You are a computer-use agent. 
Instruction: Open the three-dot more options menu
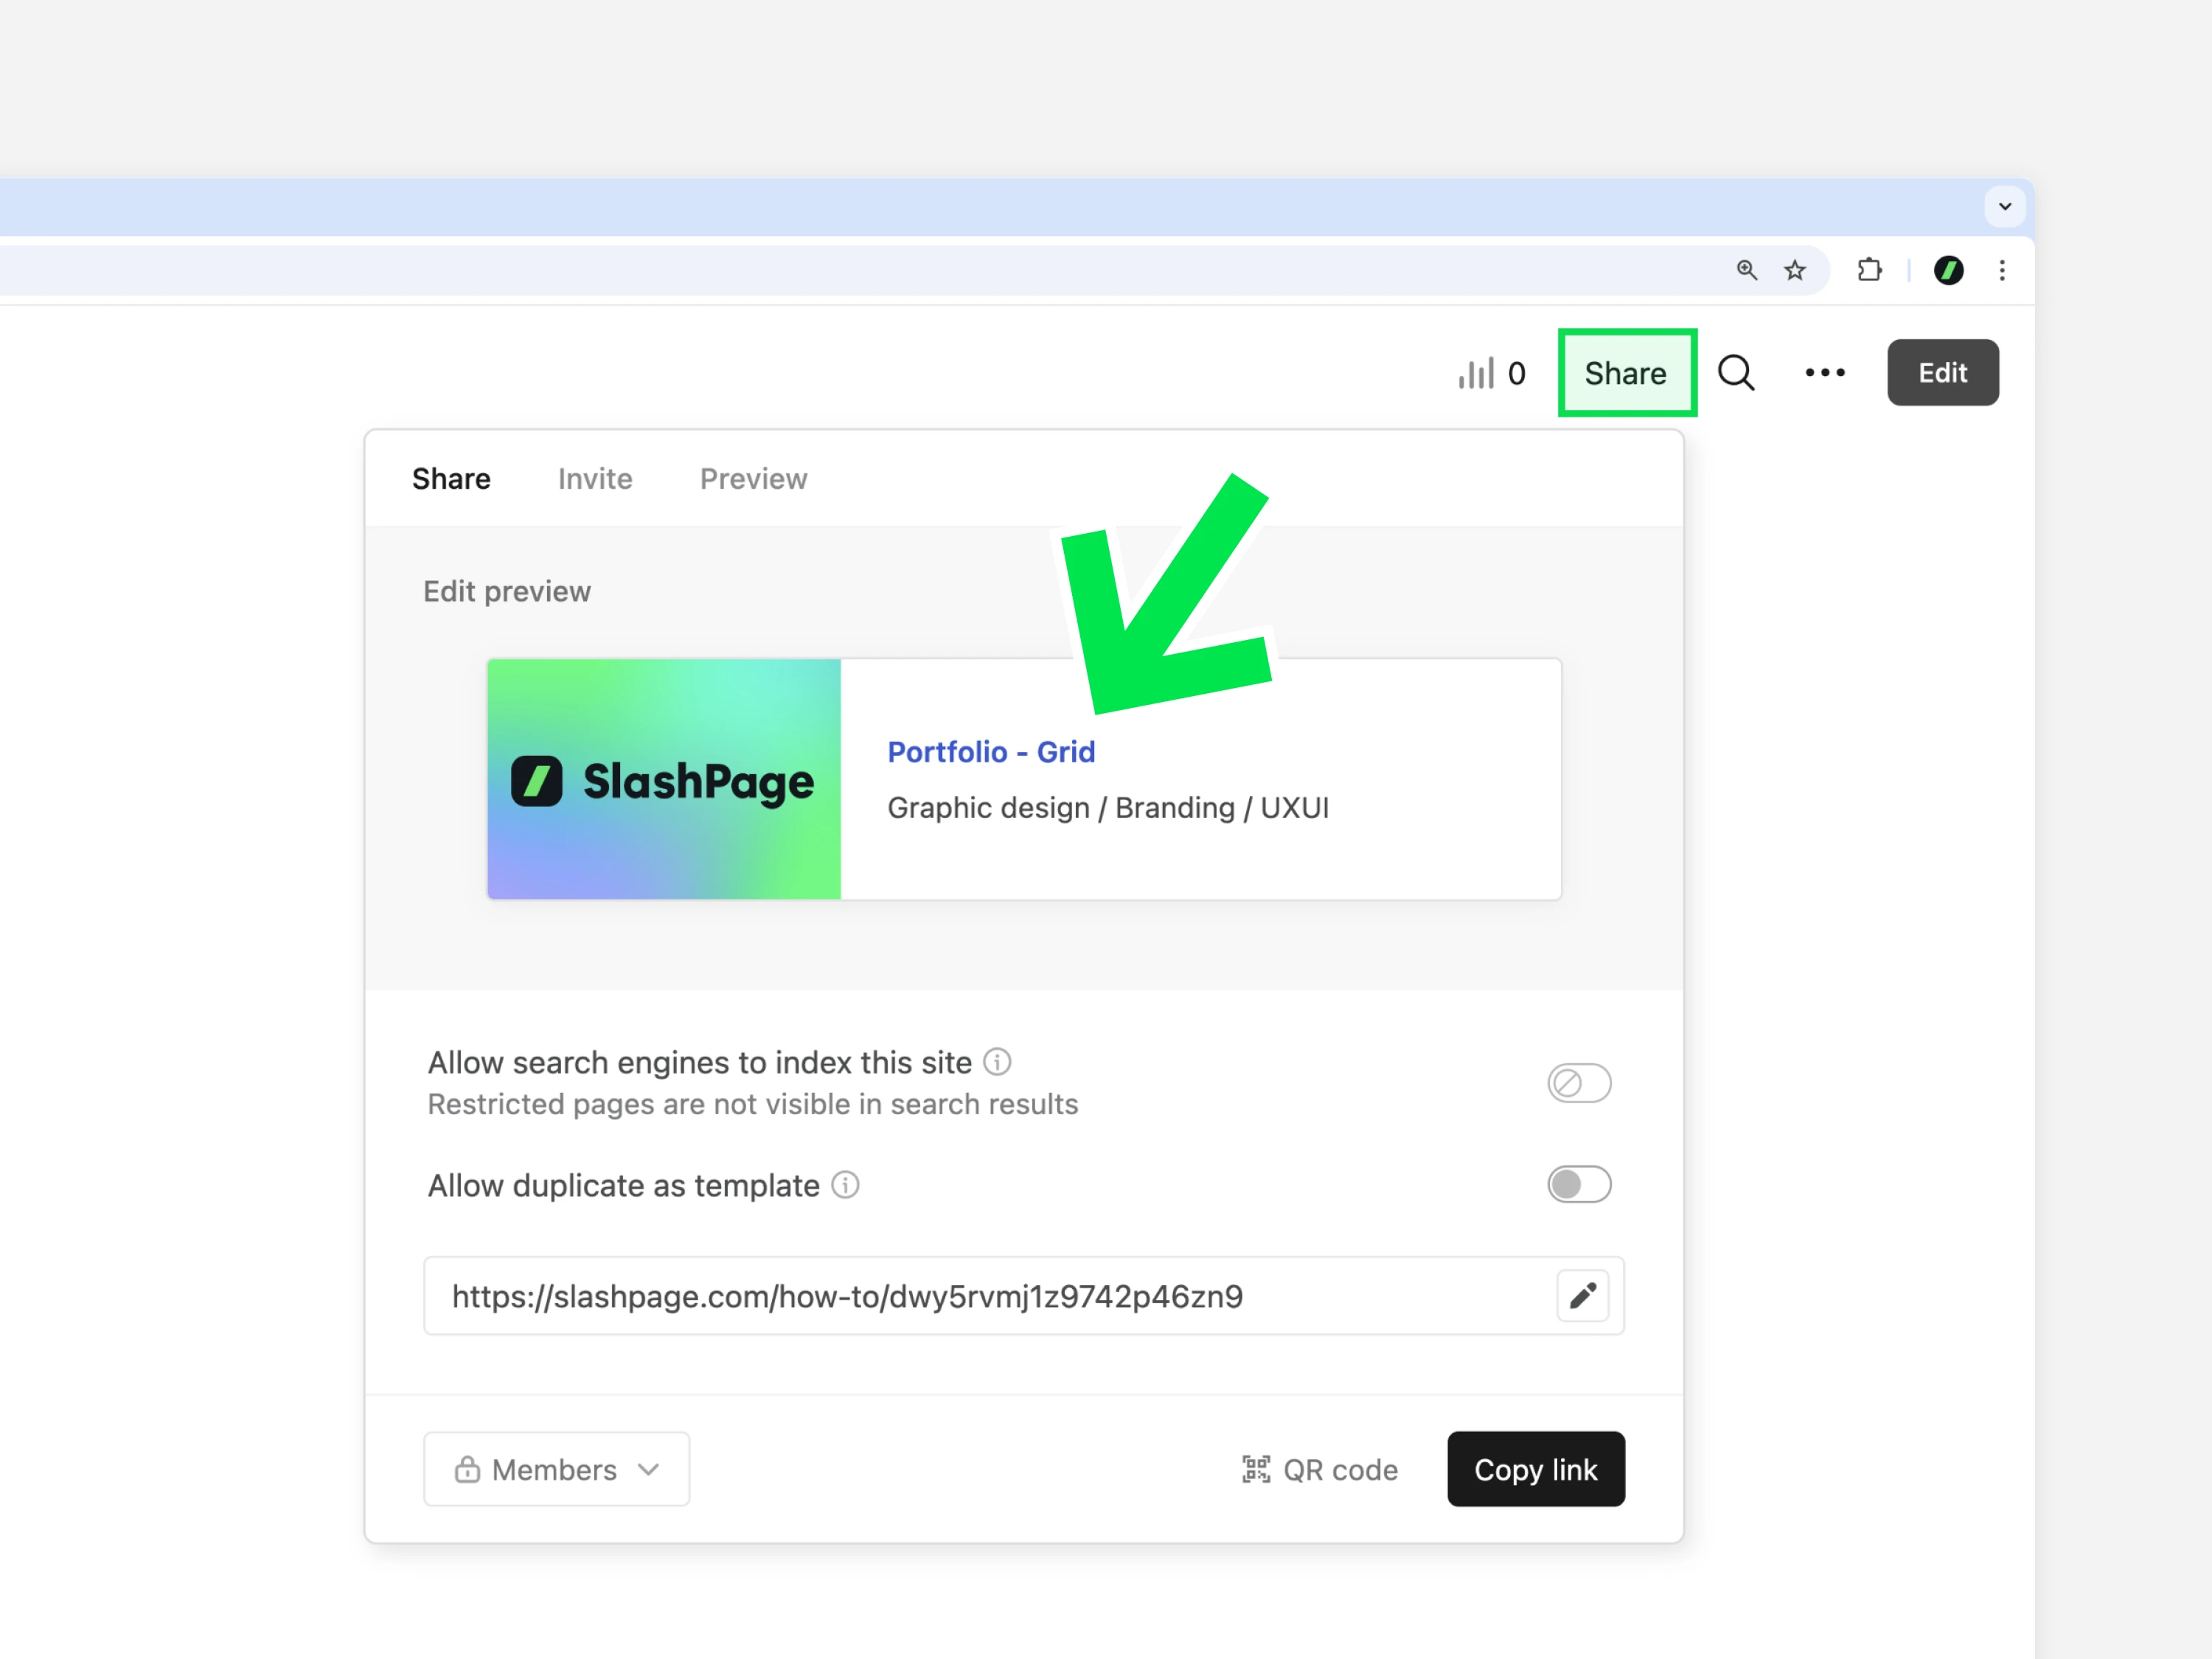coord(1825,373)
